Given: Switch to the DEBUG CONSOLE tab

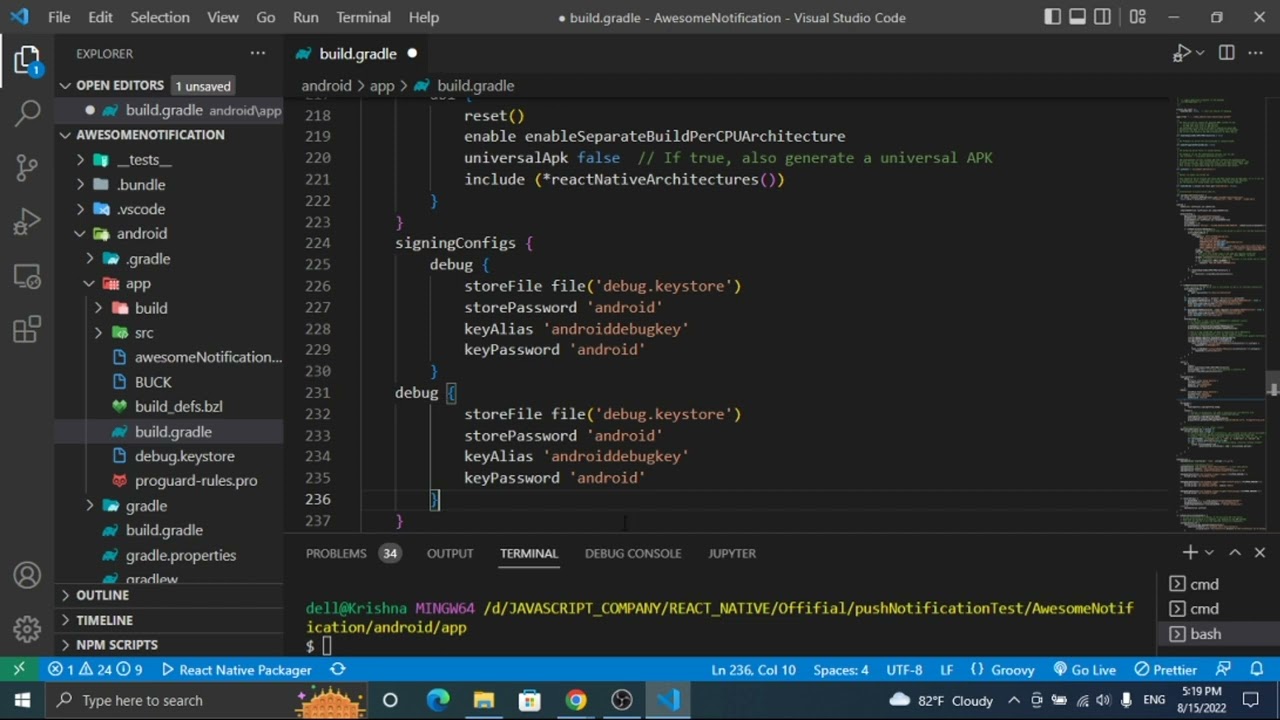Looking at the screenshot, I should point(633,553).
